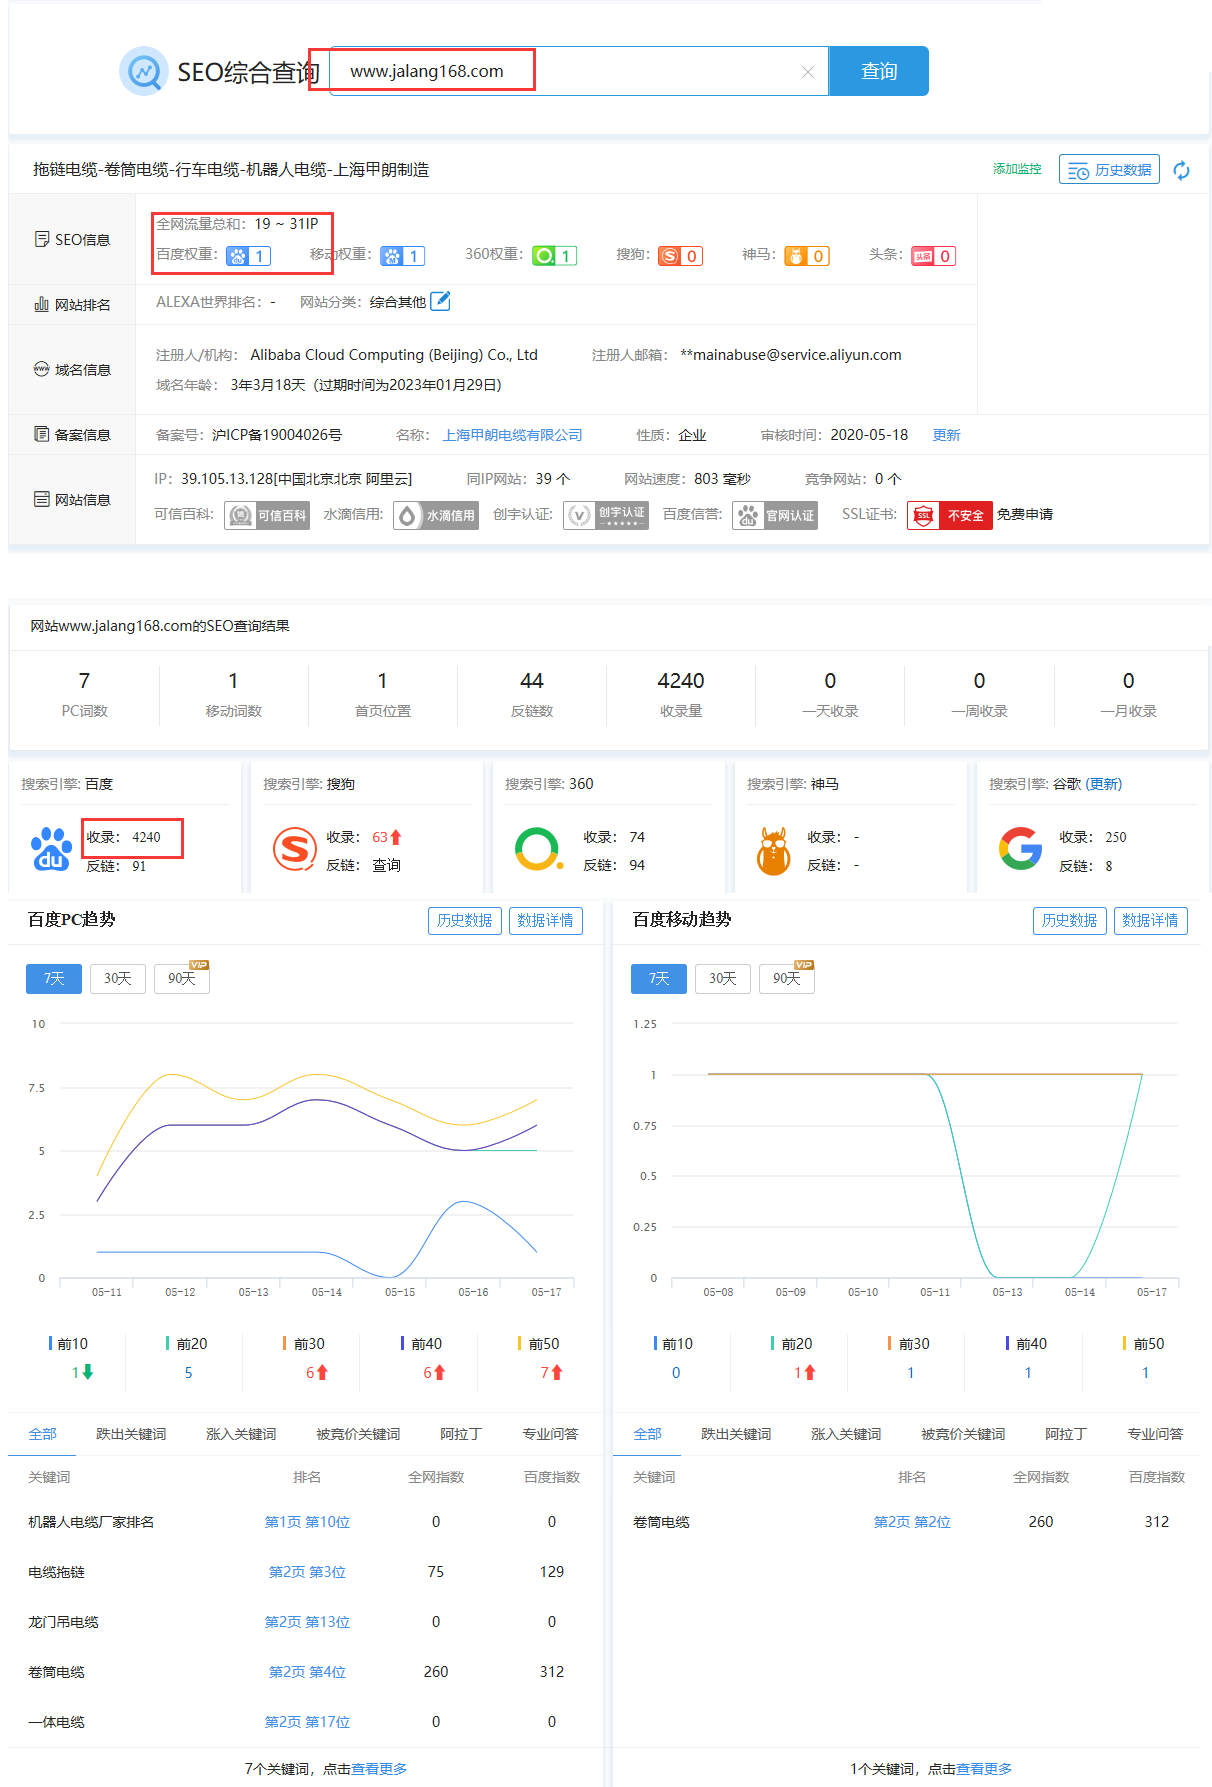Edit website category with pencil icon

[440, 301]
